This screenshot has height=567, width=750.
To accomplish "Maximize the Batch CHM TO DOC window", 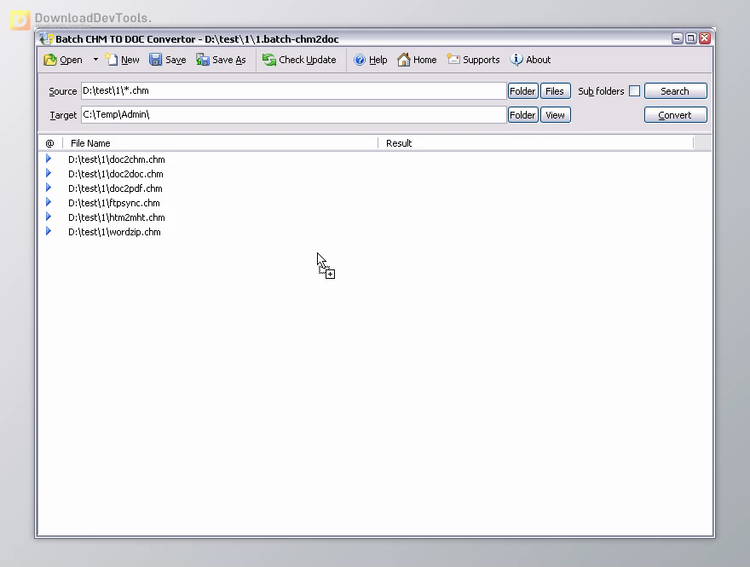I will pyautogui.click(x=691, y=38).
